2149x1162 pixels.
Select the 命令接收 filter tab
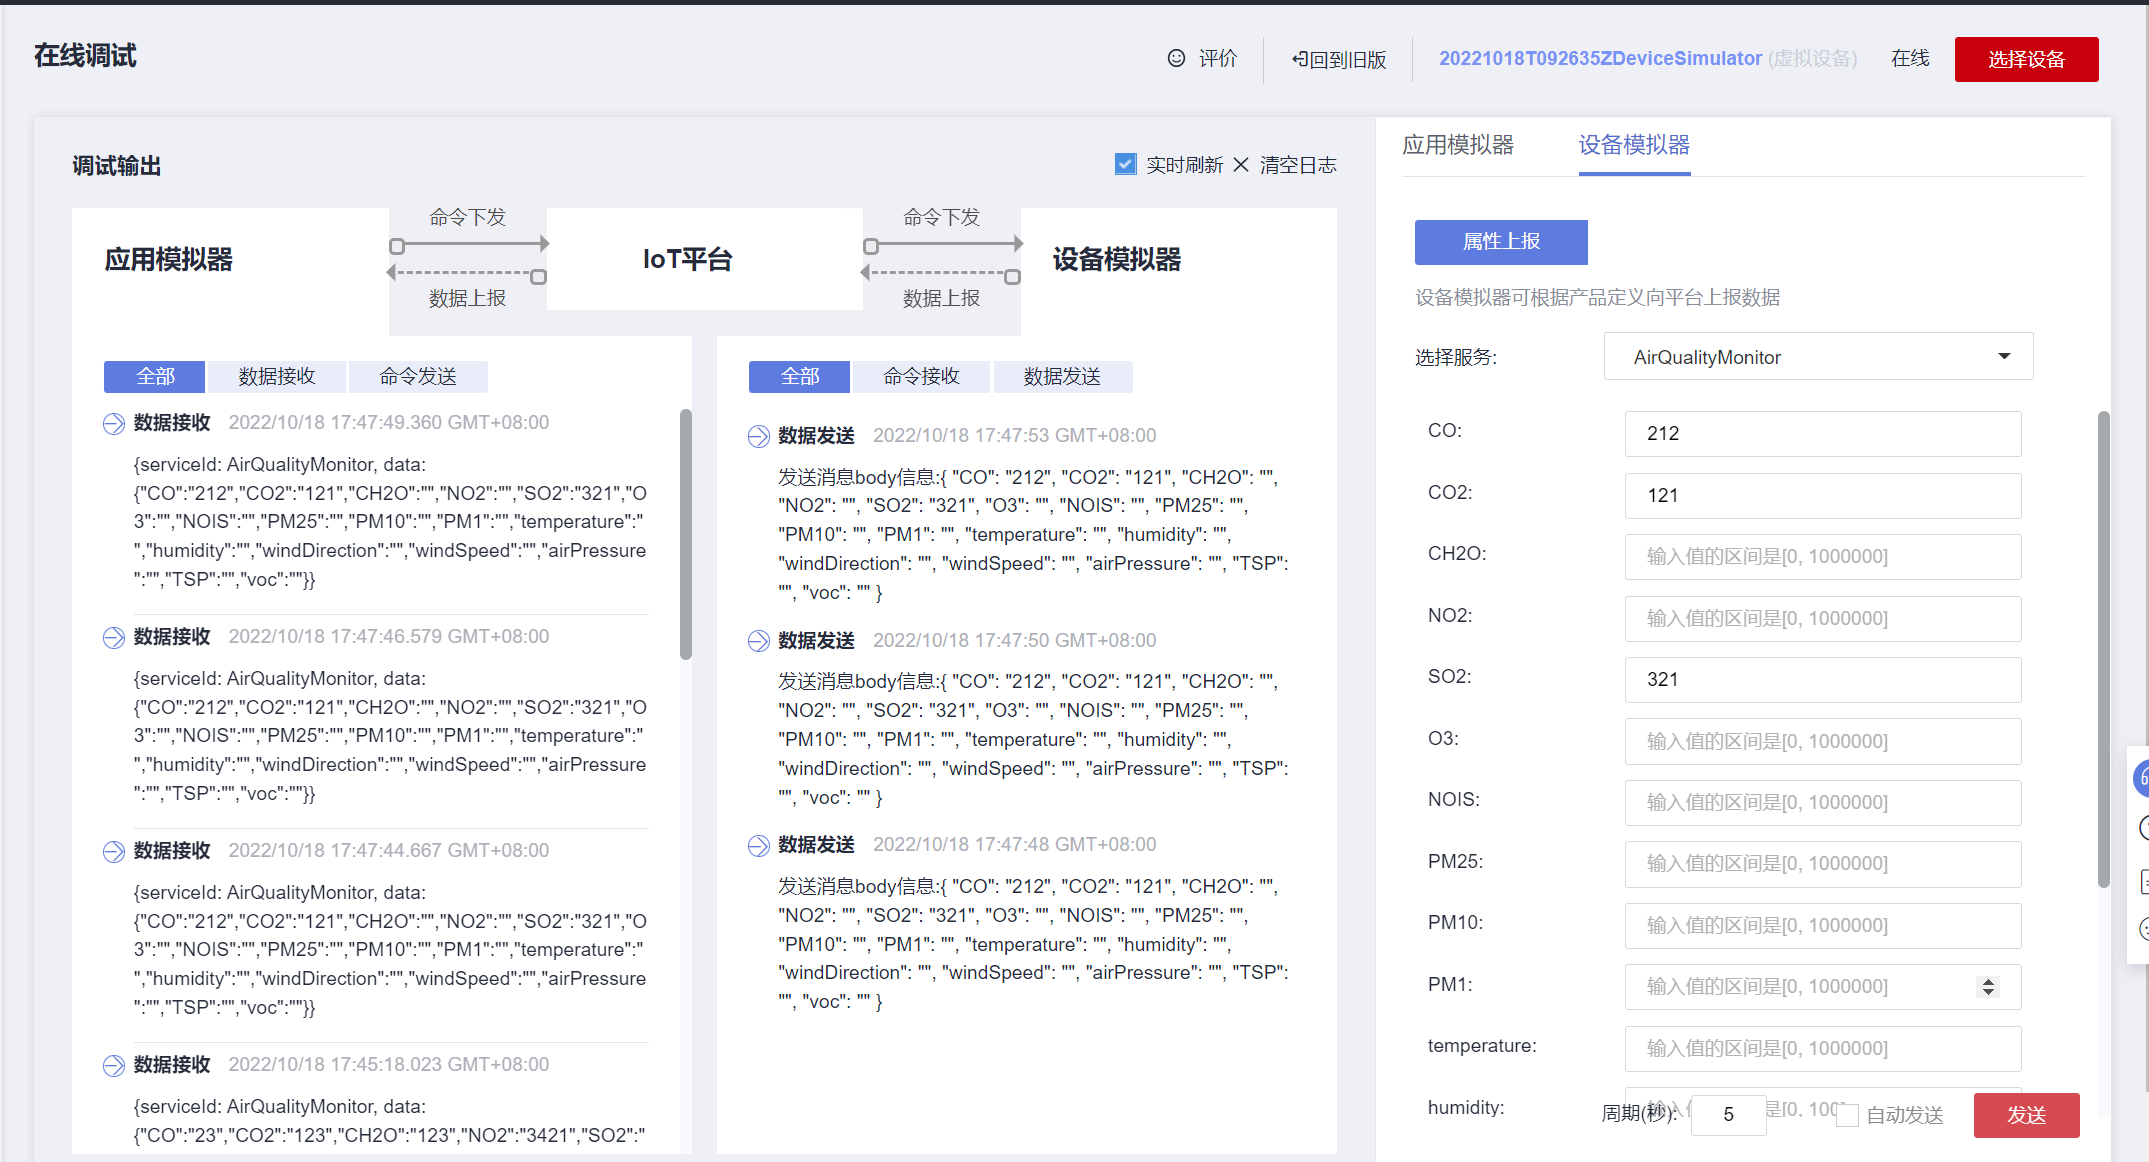pos(921,377)
